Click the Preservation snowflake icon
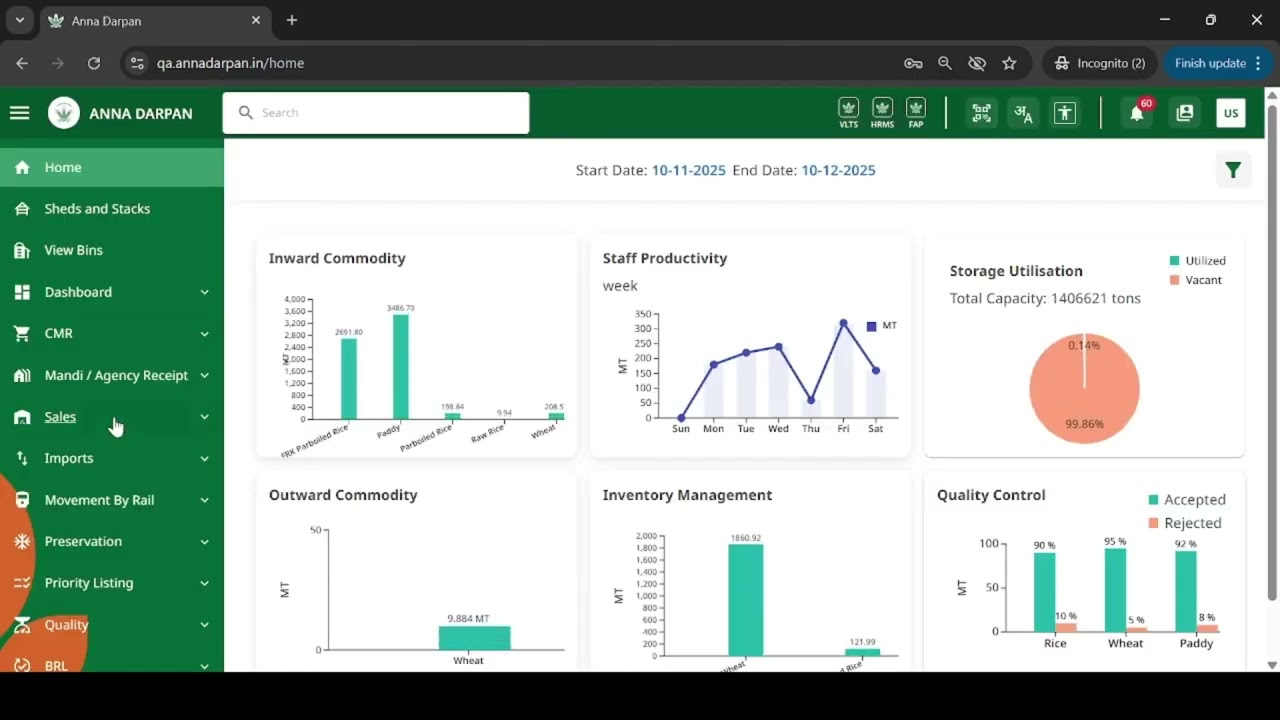The width and height of the screenshot is (1280, 720). (22, 541)
